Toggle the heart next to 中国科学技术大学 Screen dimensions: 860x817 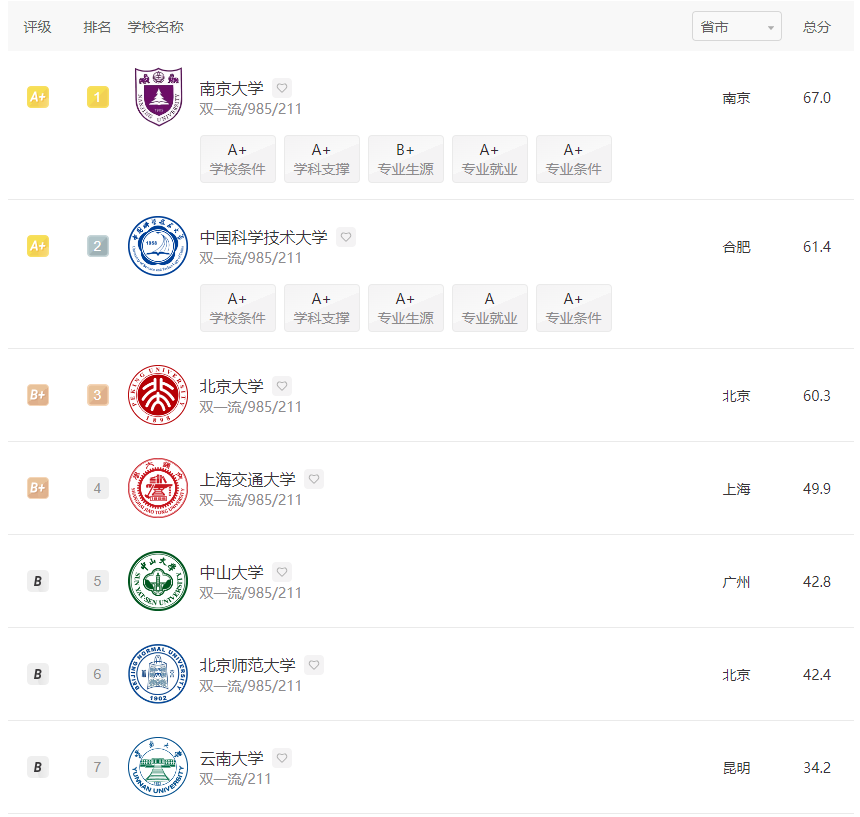click(346, 237)
